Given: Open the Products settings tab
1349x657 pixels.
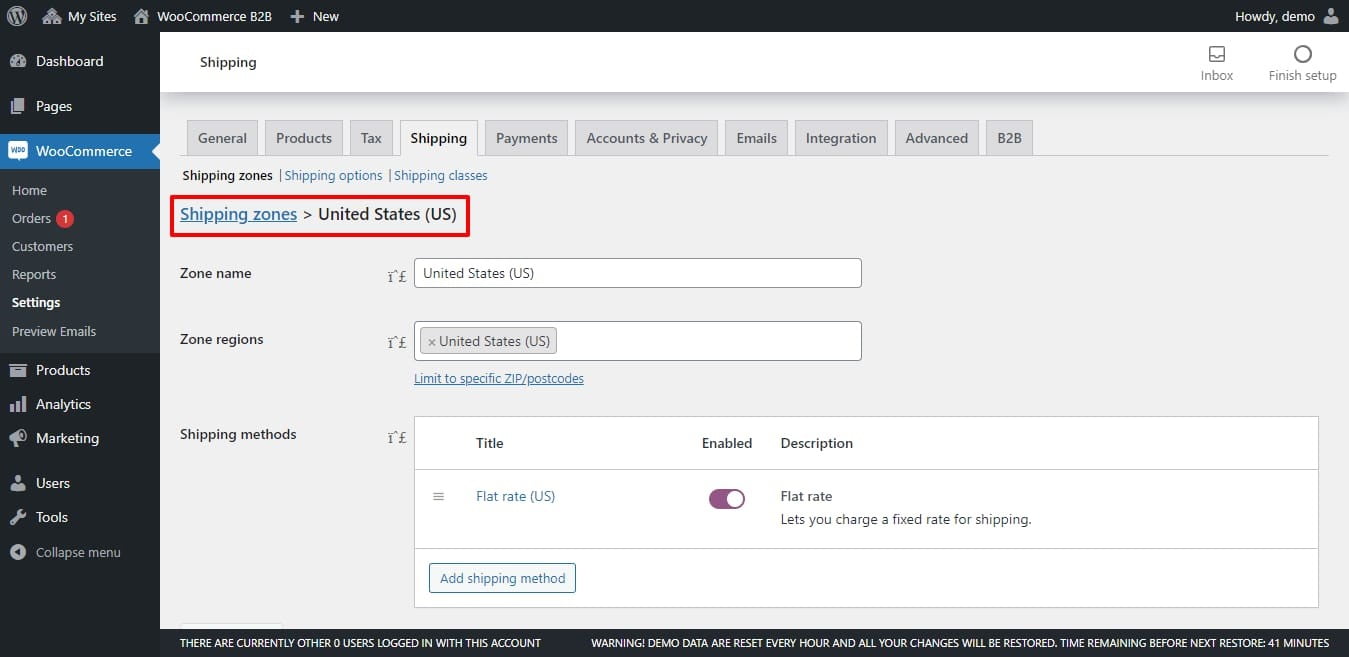Looking at the screenshot, I should (x=304, y=138).
